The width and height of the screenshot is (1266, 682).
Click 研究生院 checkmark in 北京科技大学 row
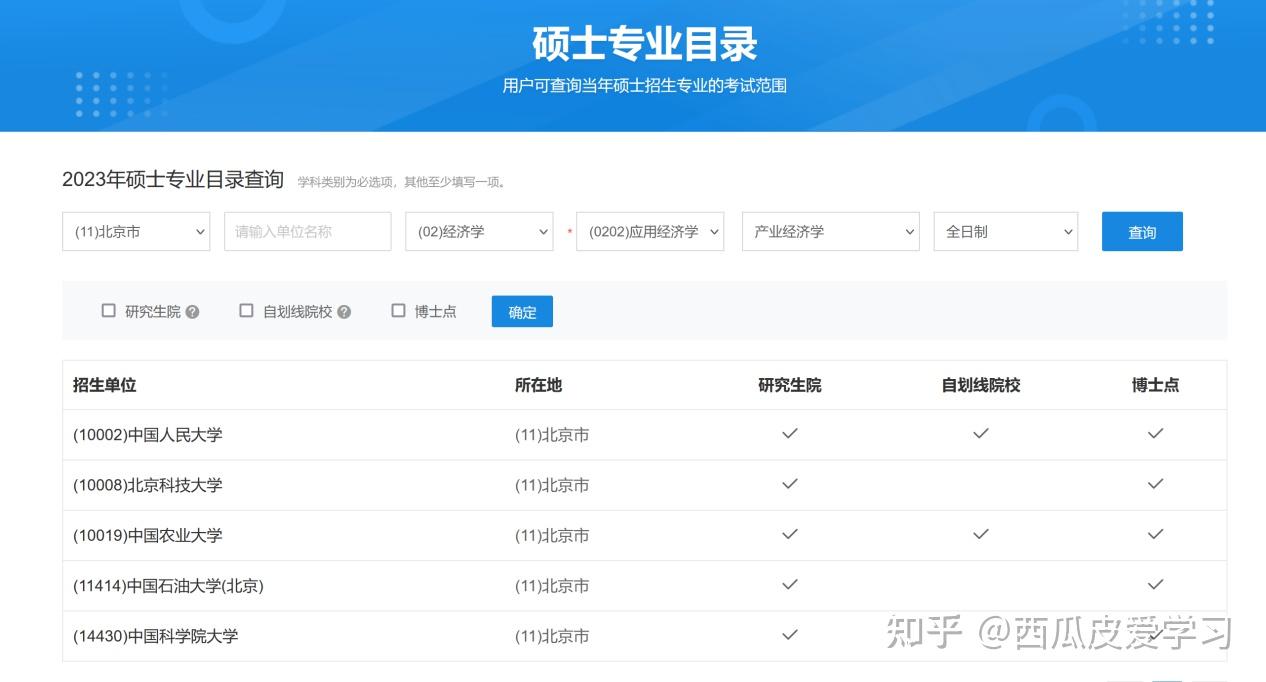tap(790, 483)
